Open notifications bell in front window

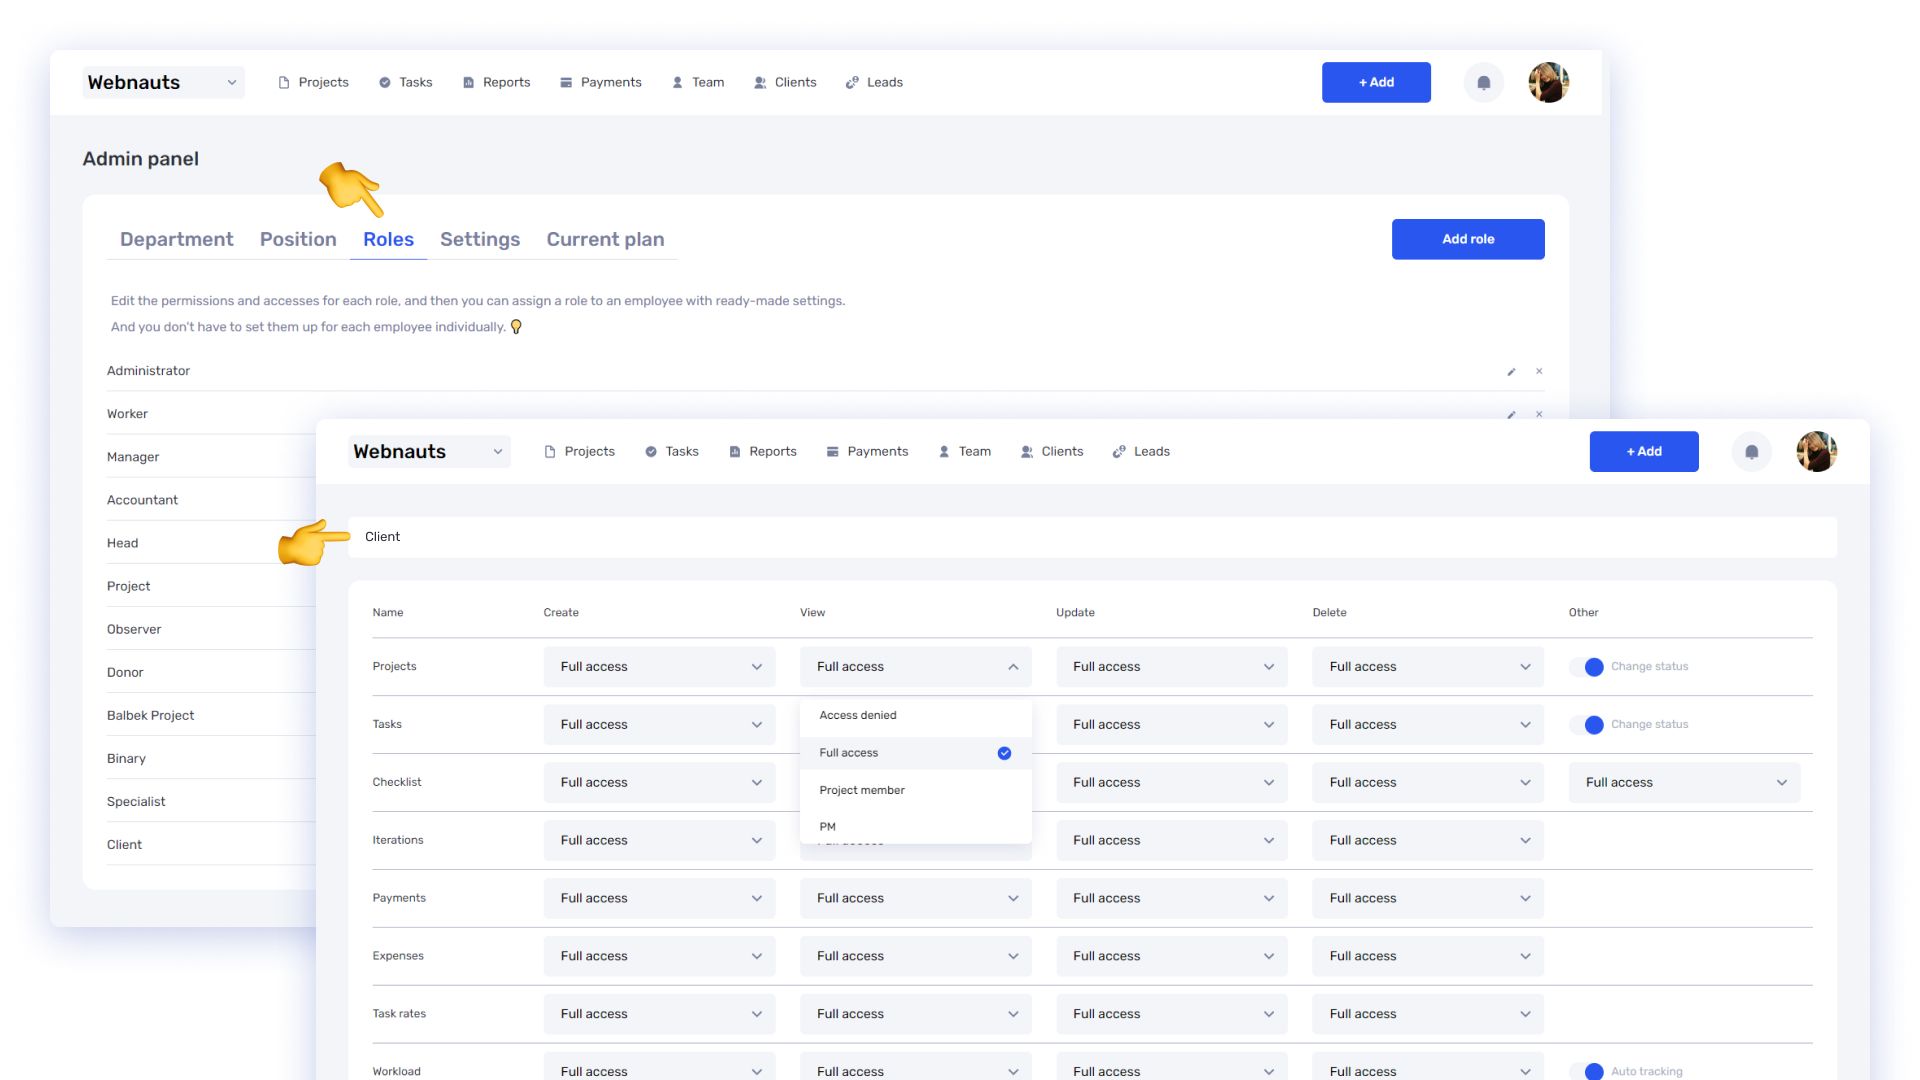click(x=1752, y=452)
